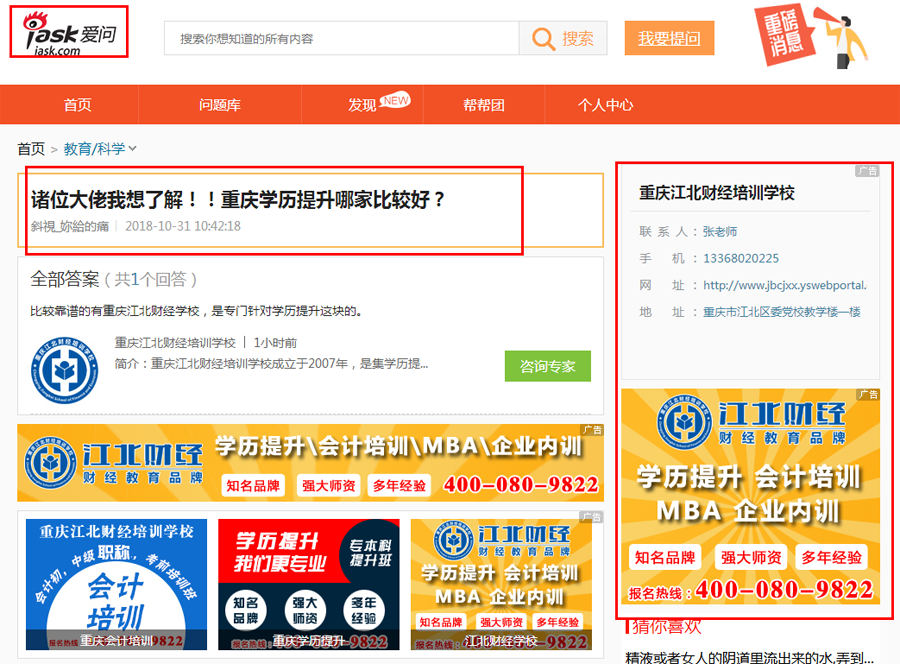Click the 猜你喜欢 section heading
Screen dimensions: 900x664
coord(666,627)
